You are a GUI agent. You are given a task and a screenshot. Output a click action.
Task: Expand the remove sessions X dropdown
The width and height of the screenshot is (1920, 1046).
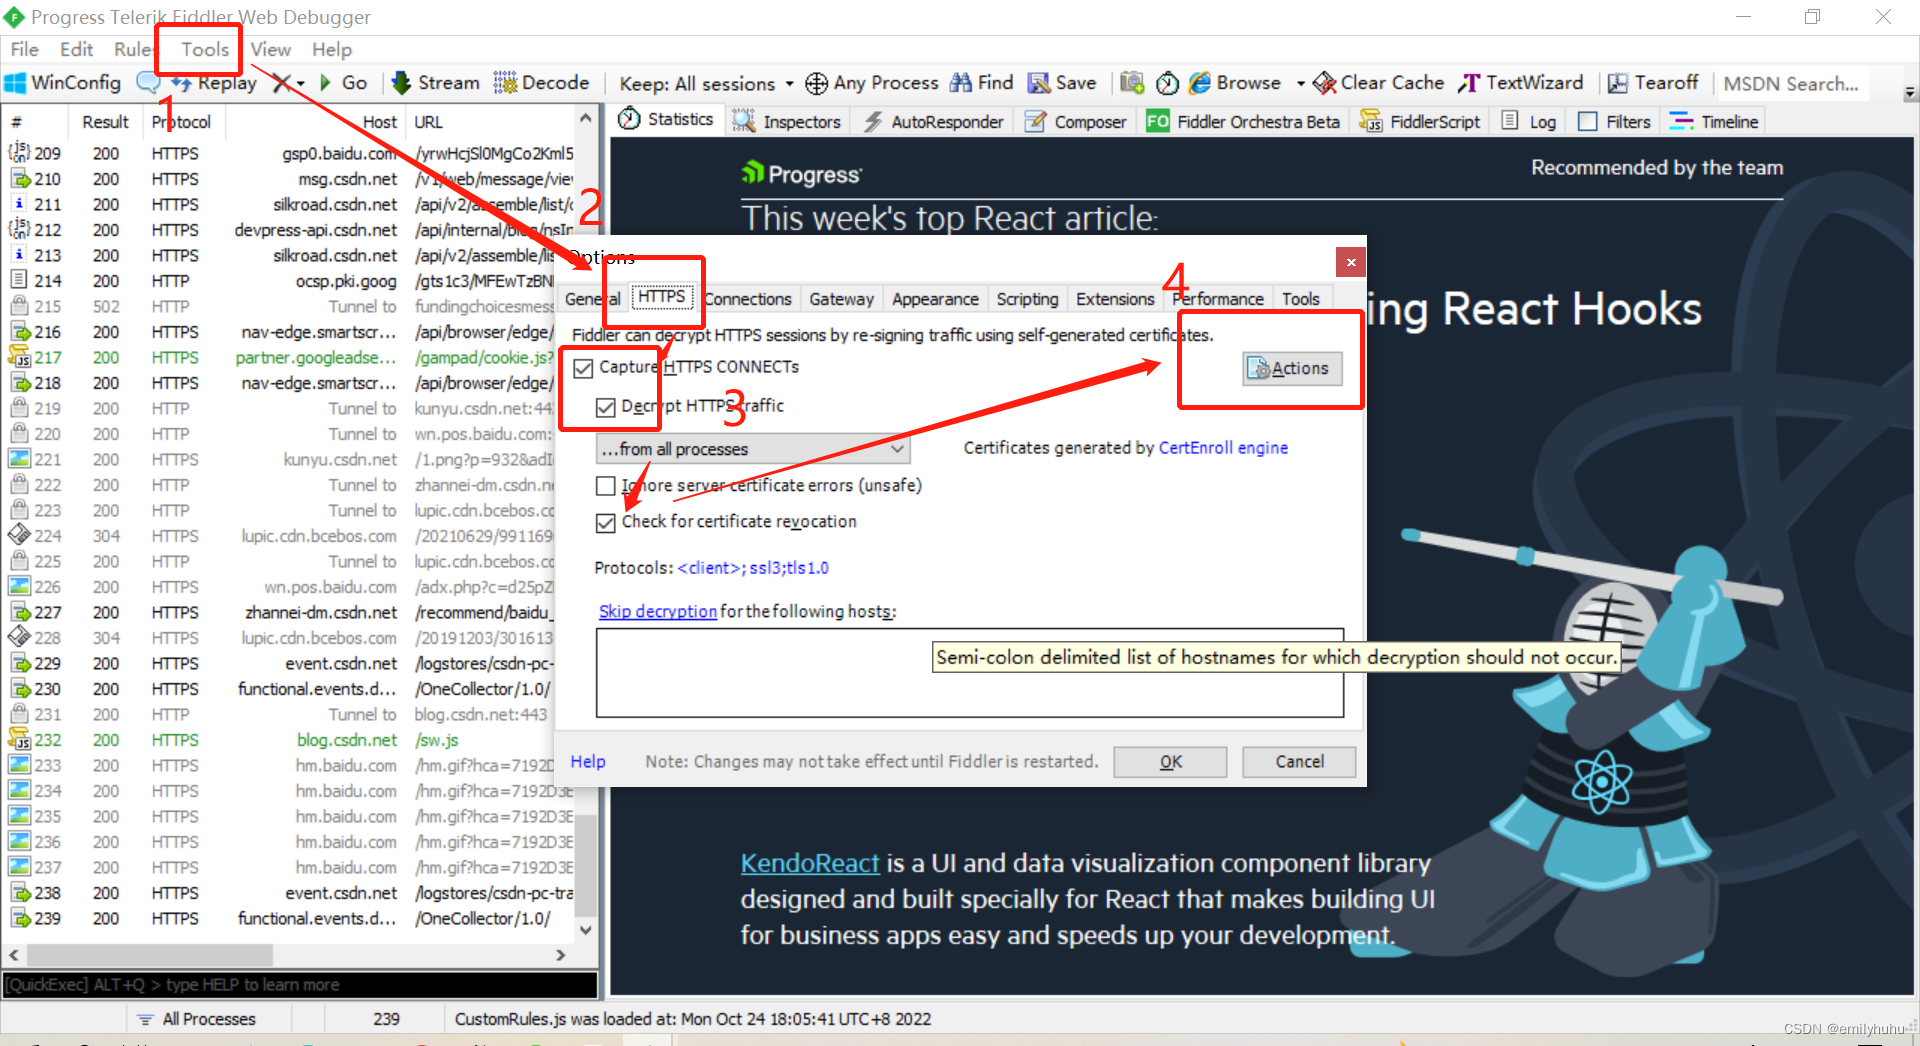[x=300, y=84]
